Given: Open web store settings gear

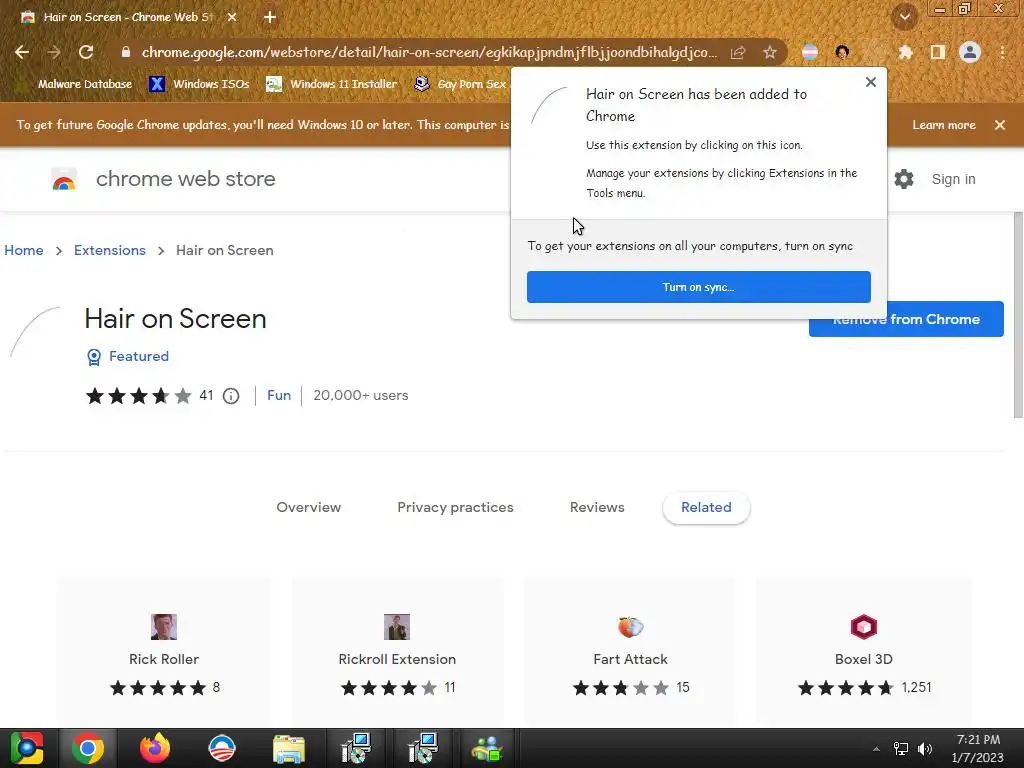Looking at the screenshot, I should (x=904, y=179).
